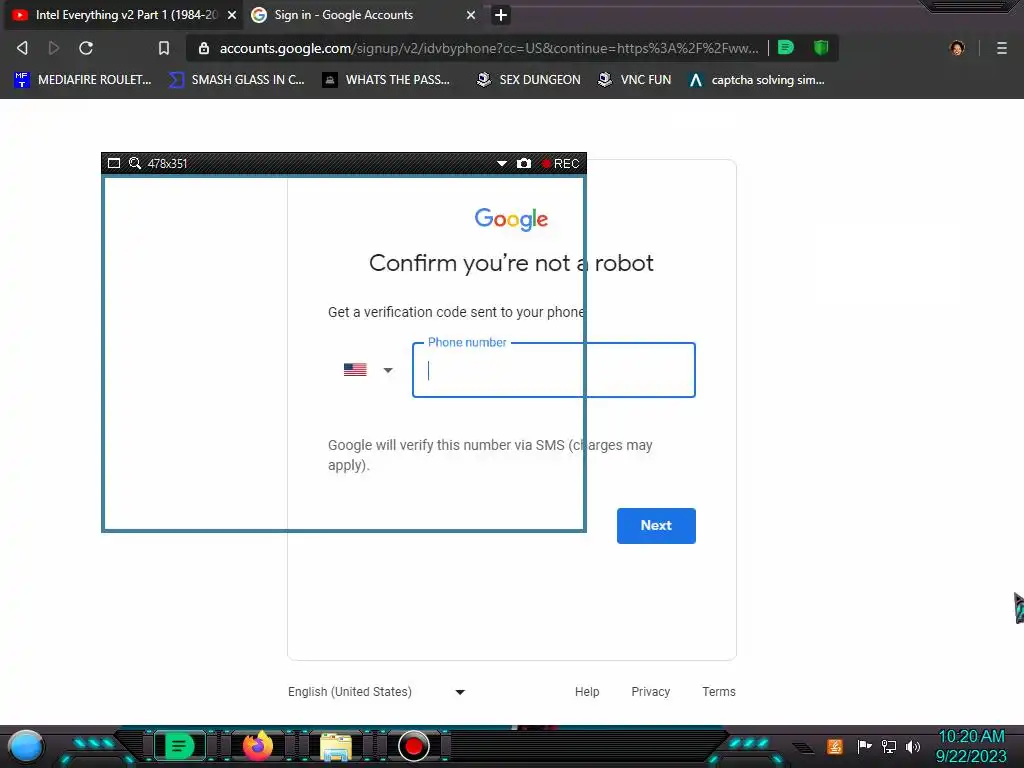
Task: Click the network tray icon
Action: tap(889, 746)
